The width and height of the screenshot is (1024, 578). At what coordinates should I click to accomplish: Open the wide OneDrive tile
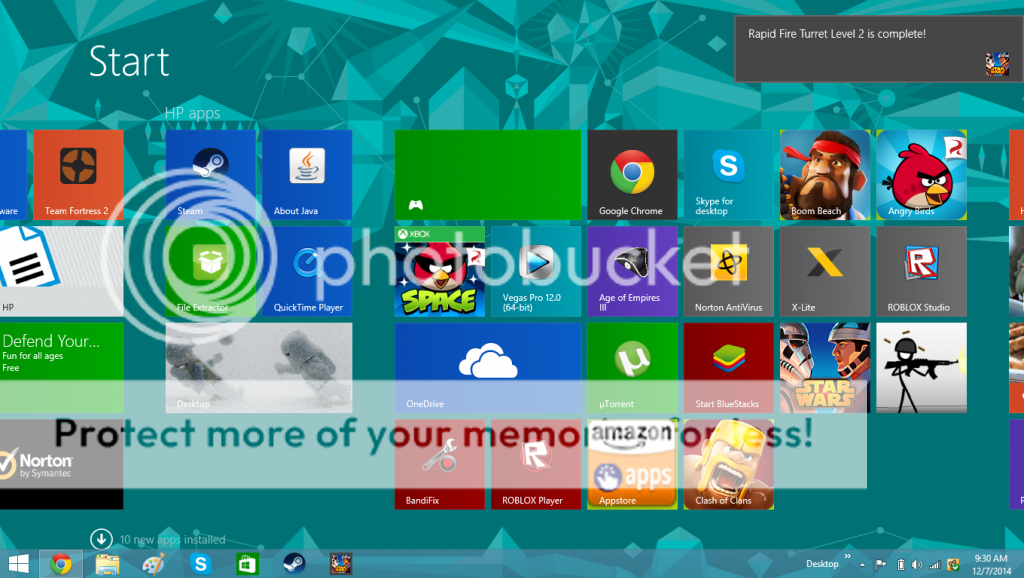click(x=487, y=367)
